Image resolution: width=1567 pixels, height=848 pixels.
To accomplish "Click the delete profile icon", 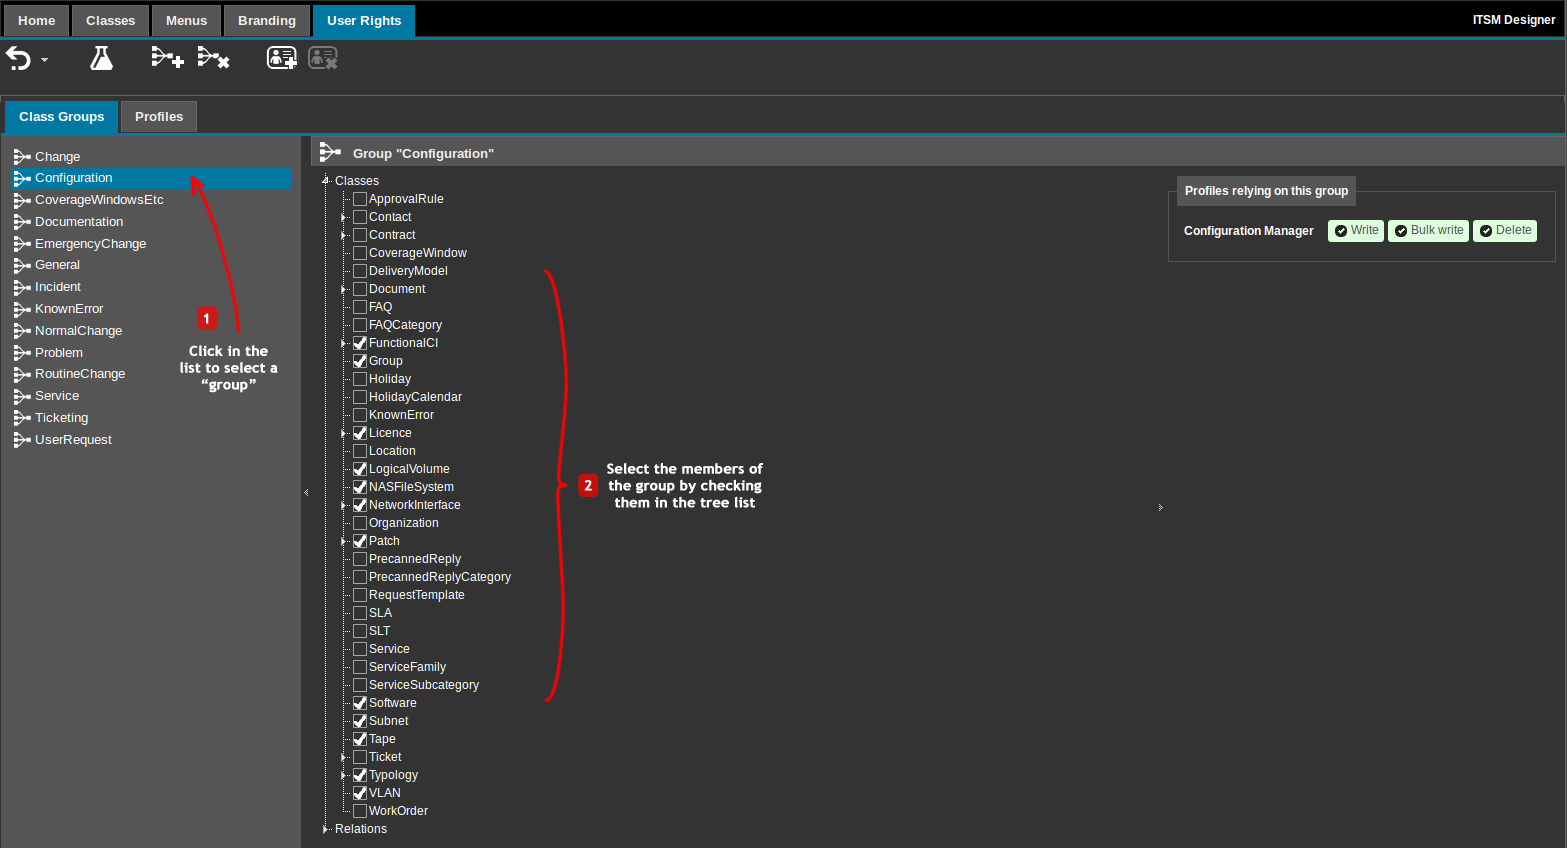I will click(x=323, y=58).
